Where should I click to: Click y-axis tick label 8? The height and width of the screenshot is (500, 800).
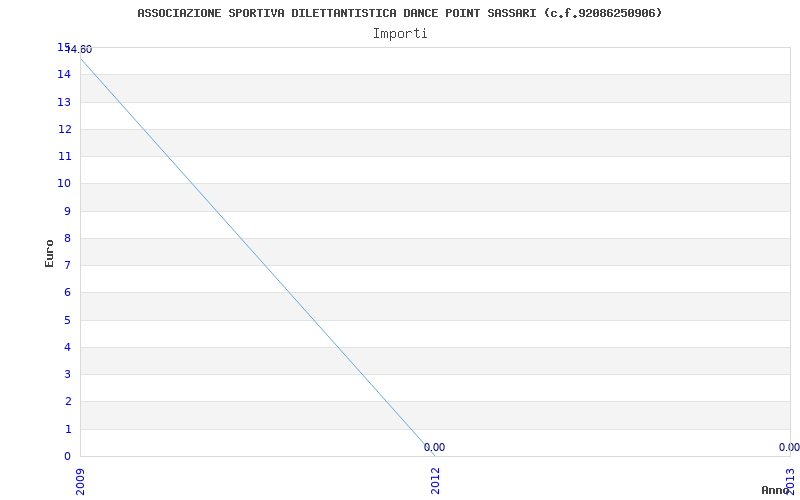coord(67,238)
